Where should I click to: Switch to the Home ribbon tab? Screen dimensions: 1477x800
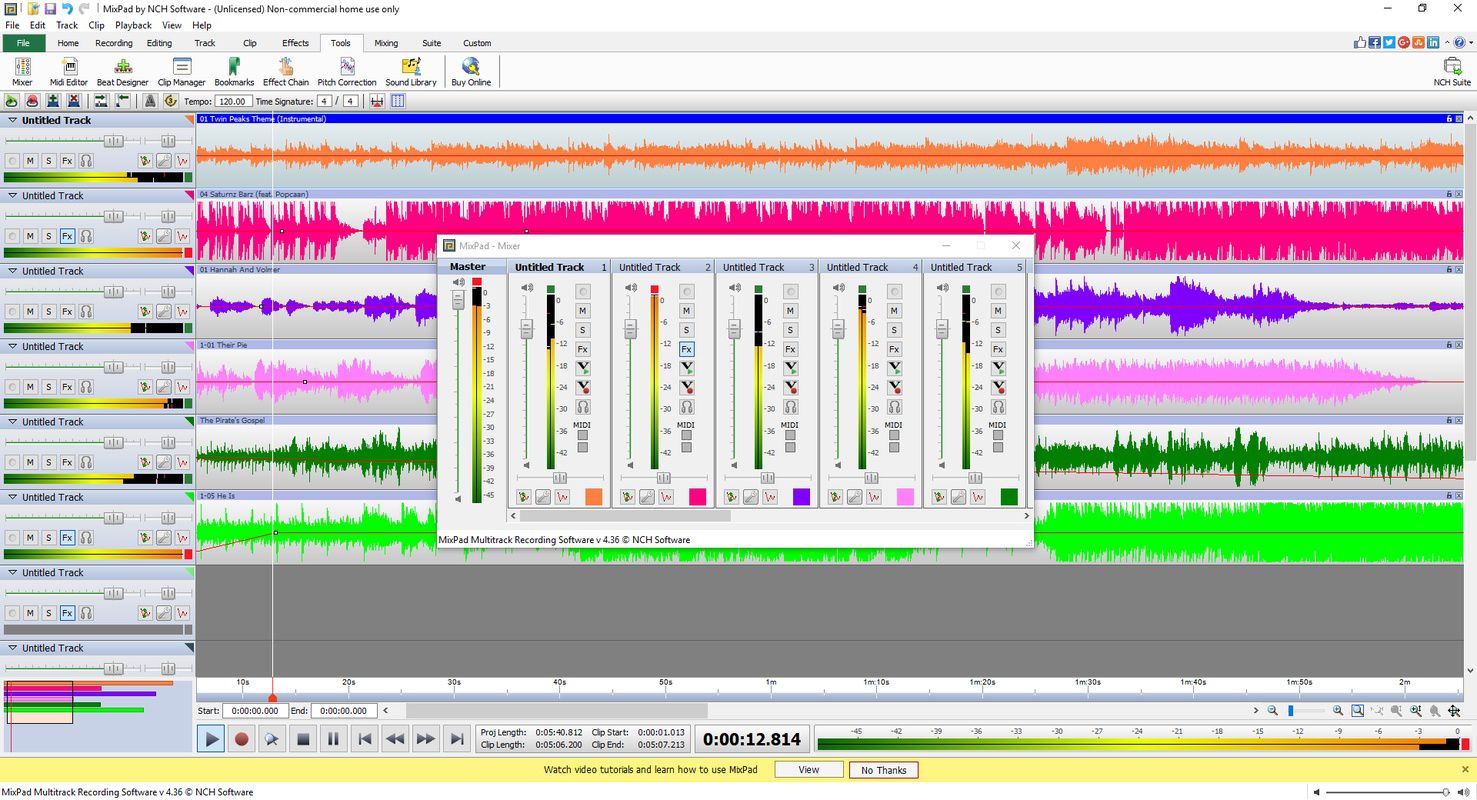tap(68, 43)
